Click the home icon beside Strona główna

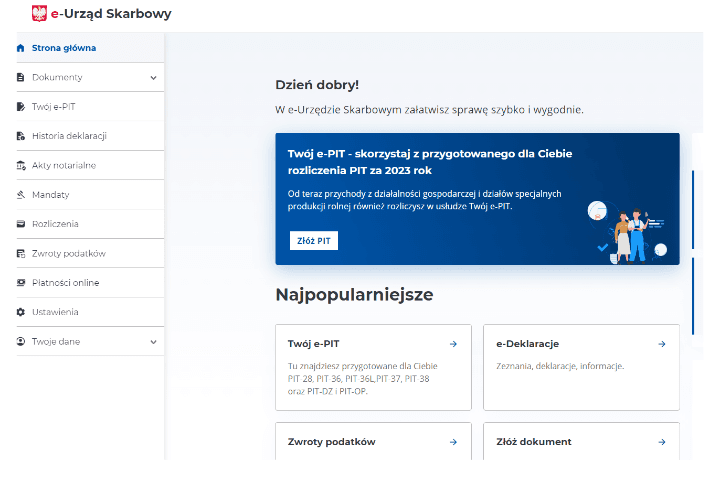20,48
